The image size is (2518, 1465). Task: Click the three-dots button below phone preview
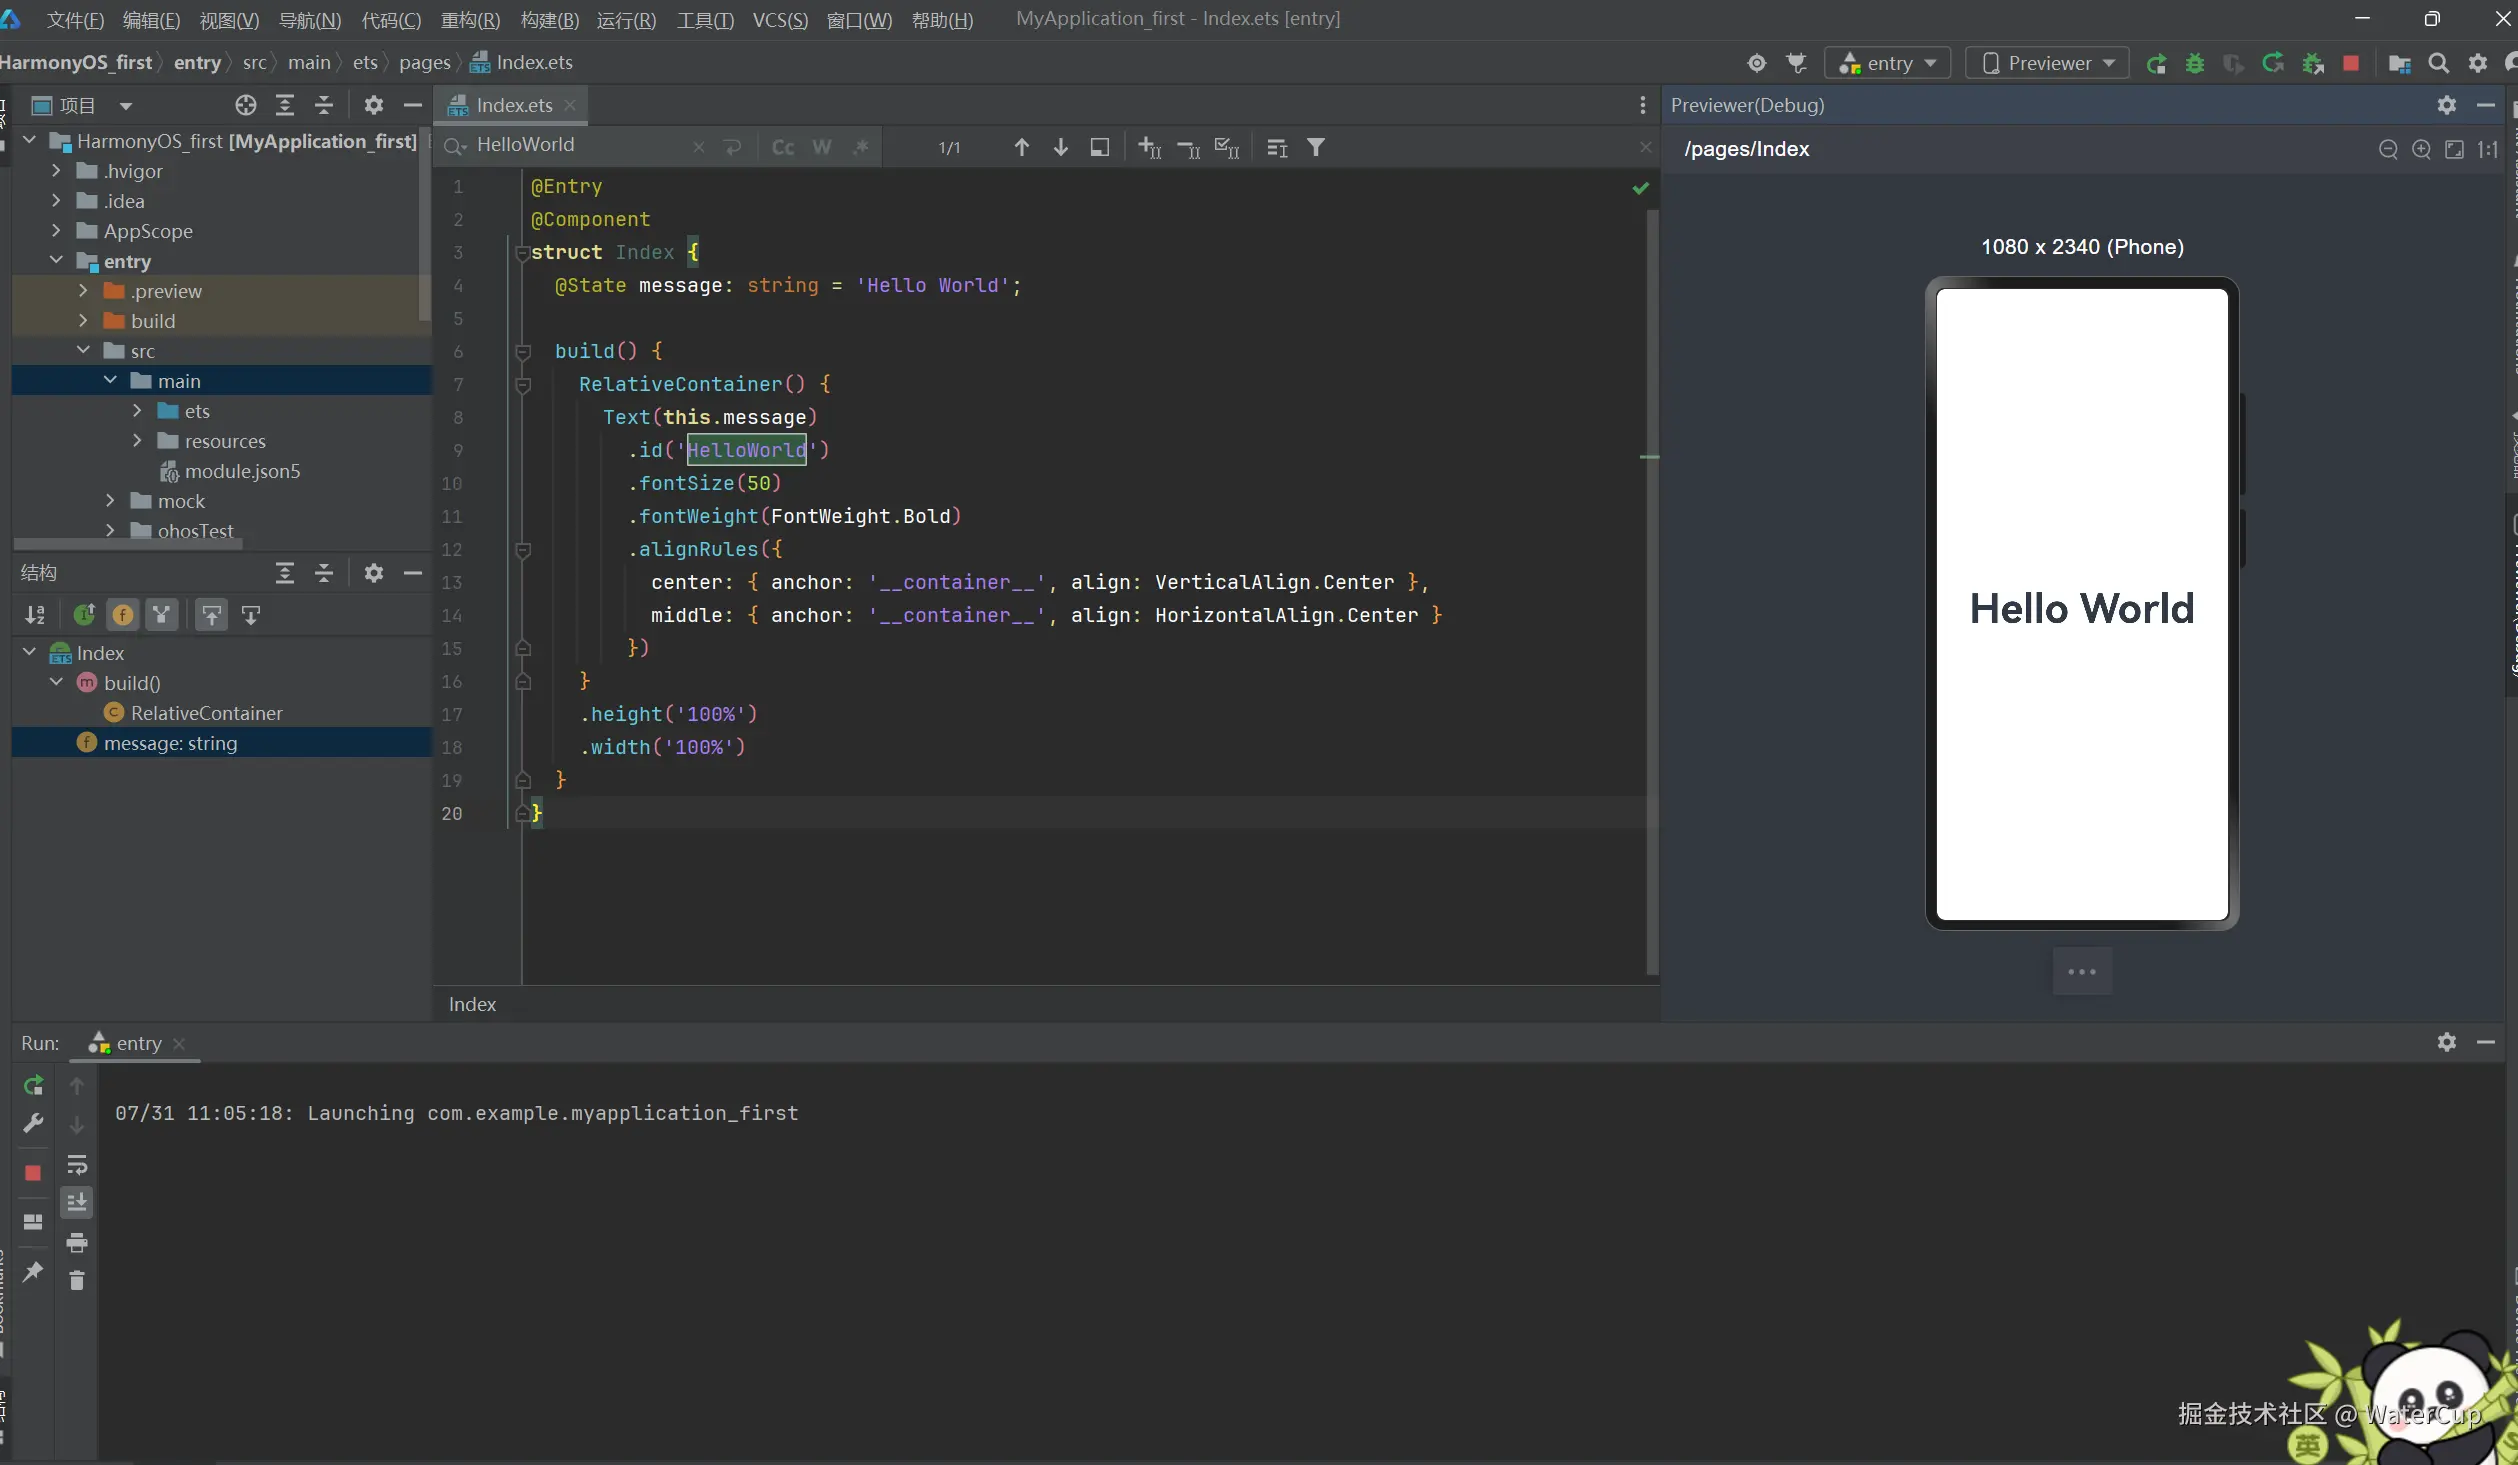(2082, 971)
